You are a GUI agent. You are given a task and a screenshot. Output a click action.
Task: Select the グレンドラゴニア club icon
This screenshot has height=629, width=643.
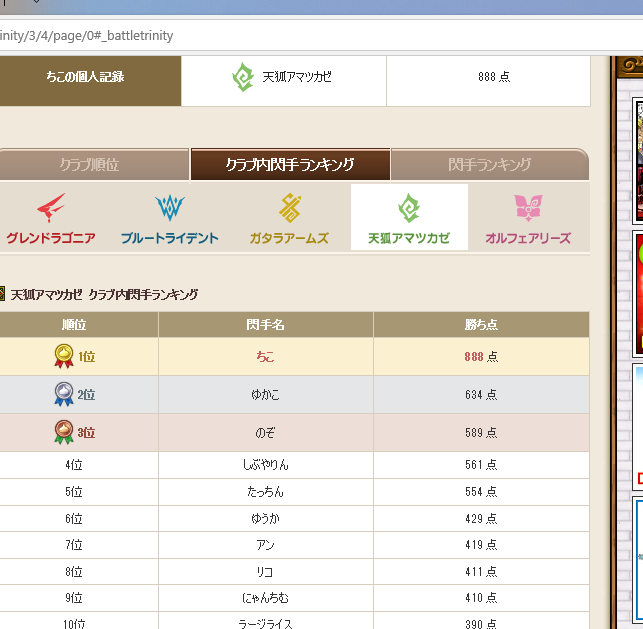tap(51, 208)
